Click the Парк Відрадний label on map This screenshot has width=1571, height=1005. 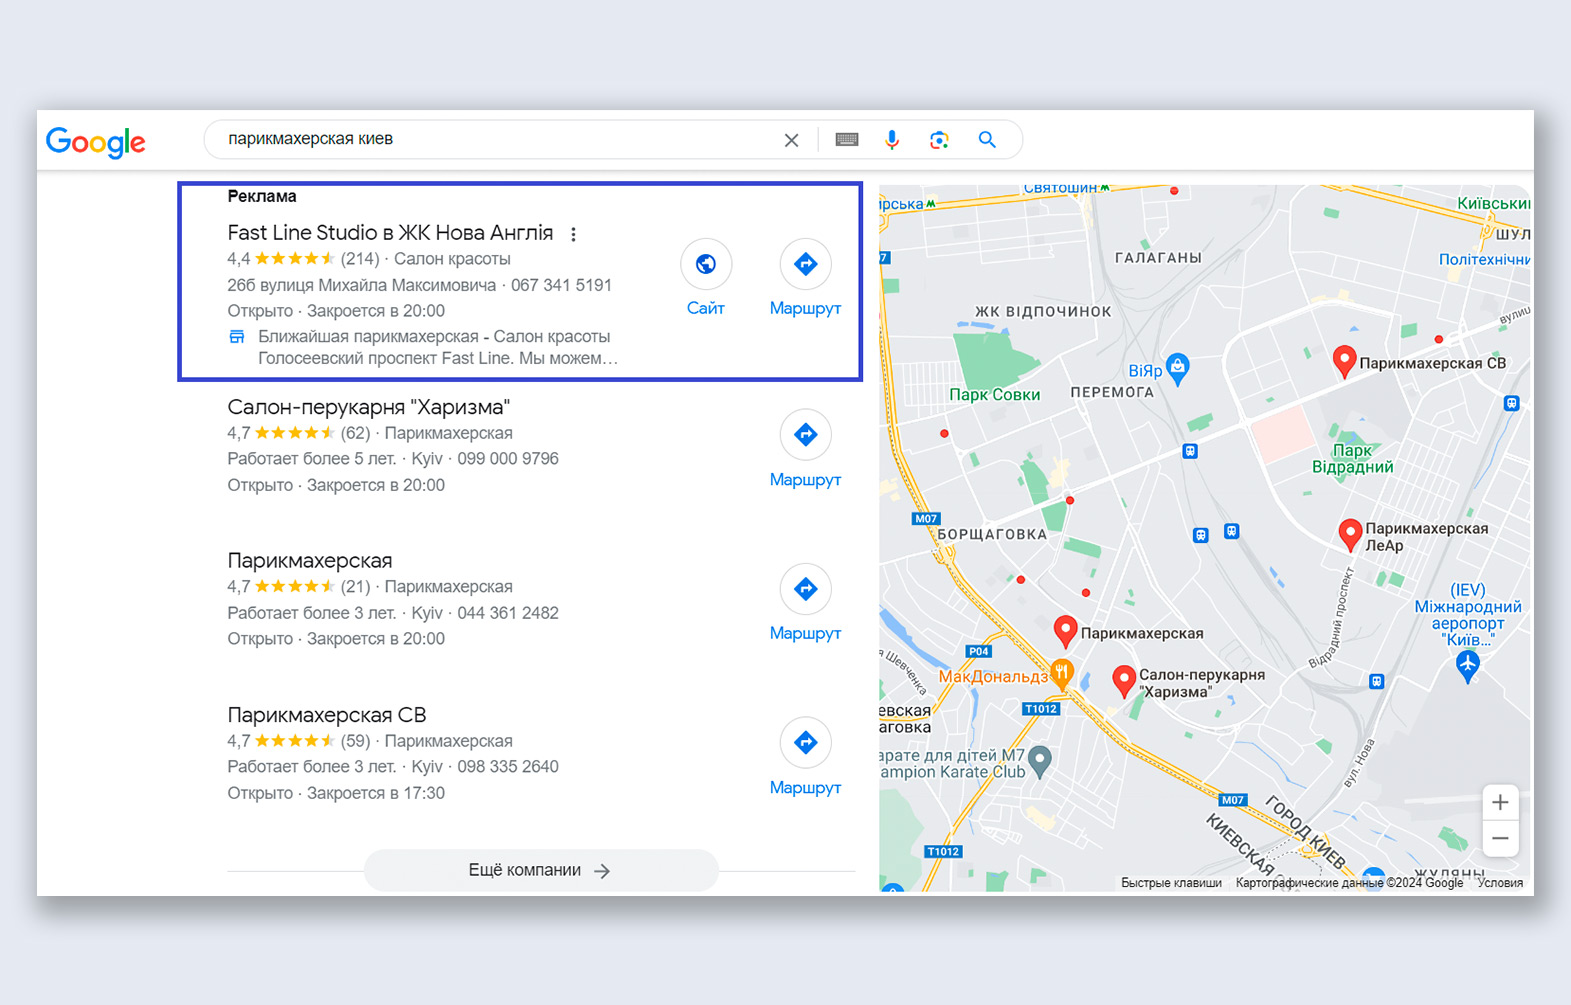(1353, 459)
